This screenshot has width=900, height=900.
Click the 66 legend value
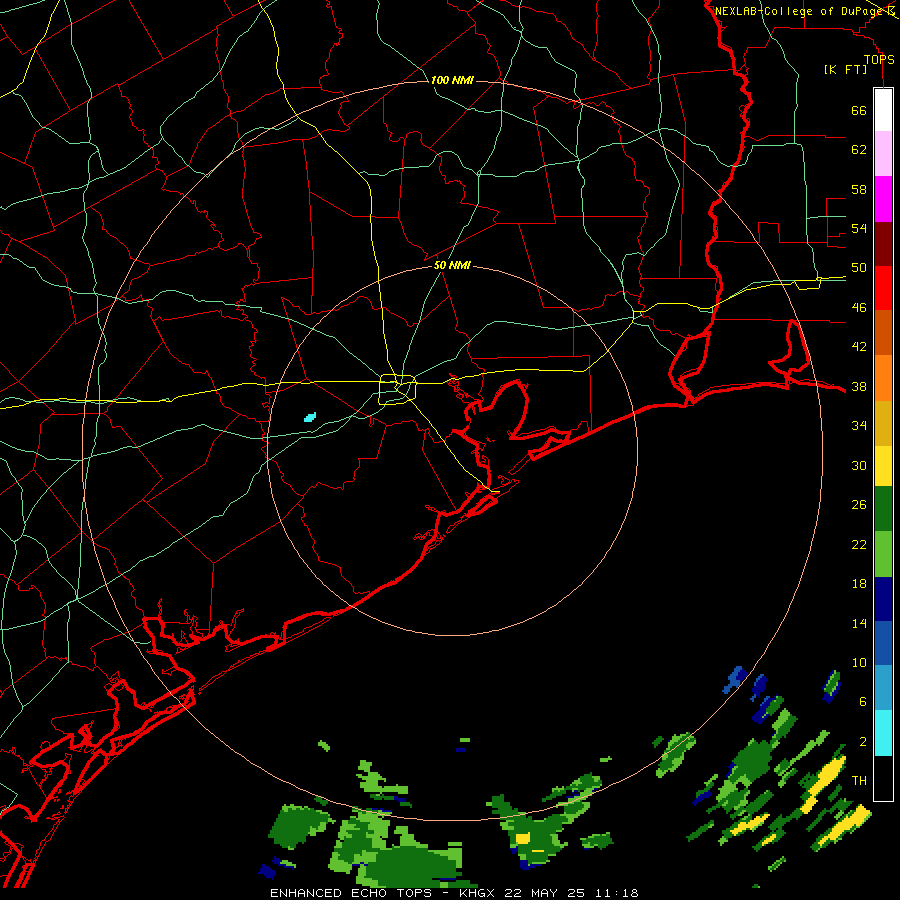coord(859,111)
